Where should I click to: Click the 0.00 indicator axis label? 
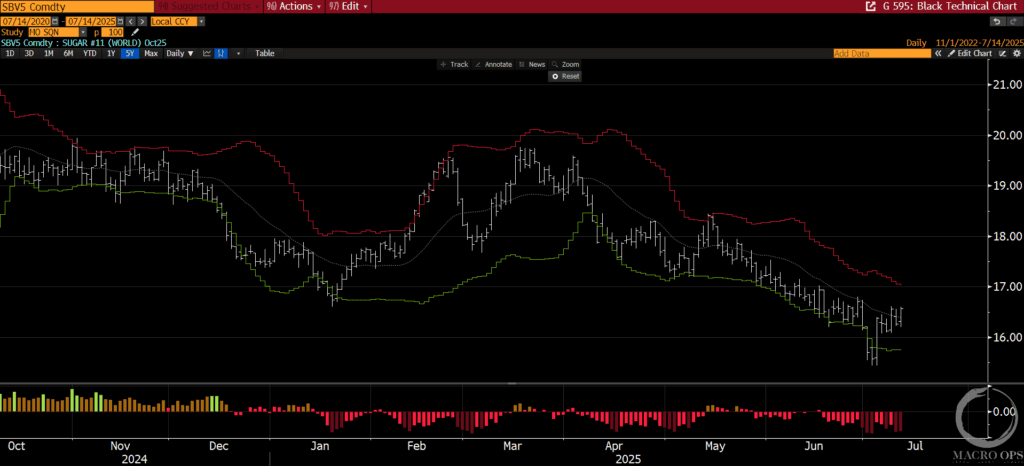pyautogui.click(x=1006, y=412)
